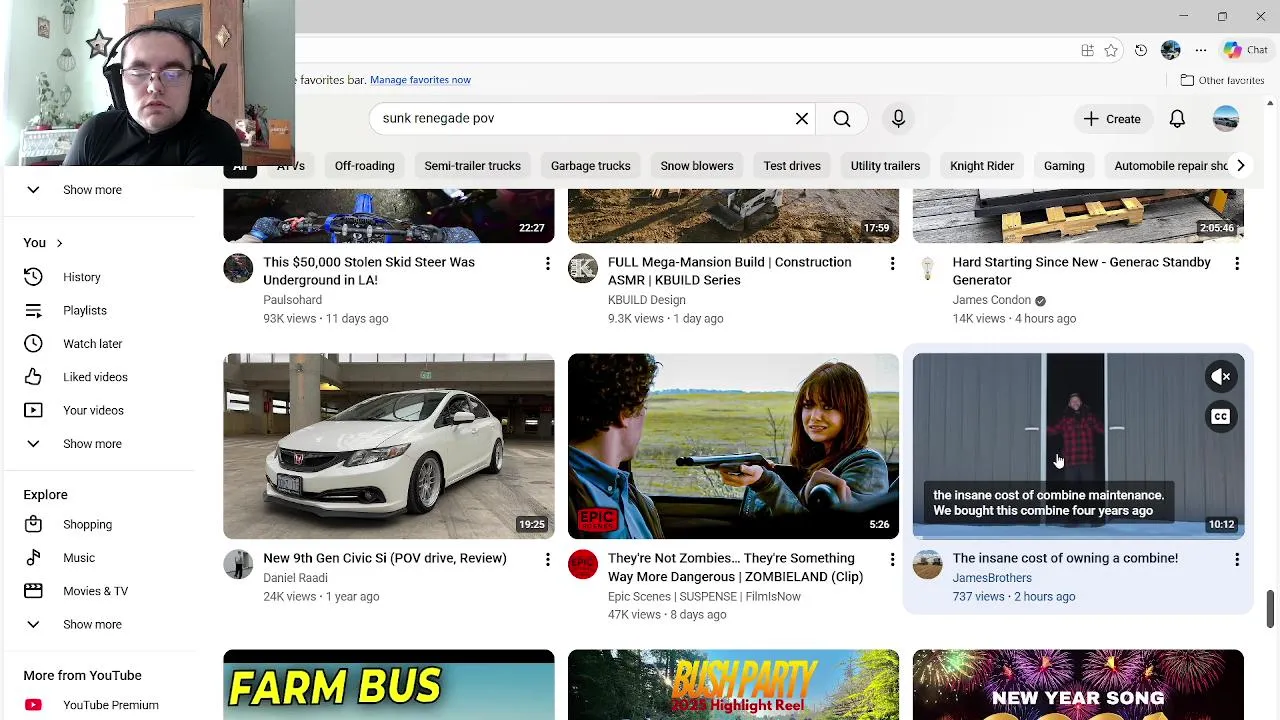The width and height of the screenshot is (1280, 720).
Task: Select the Semi-trailer trucks chip
Action: click(x=473, y=166)
